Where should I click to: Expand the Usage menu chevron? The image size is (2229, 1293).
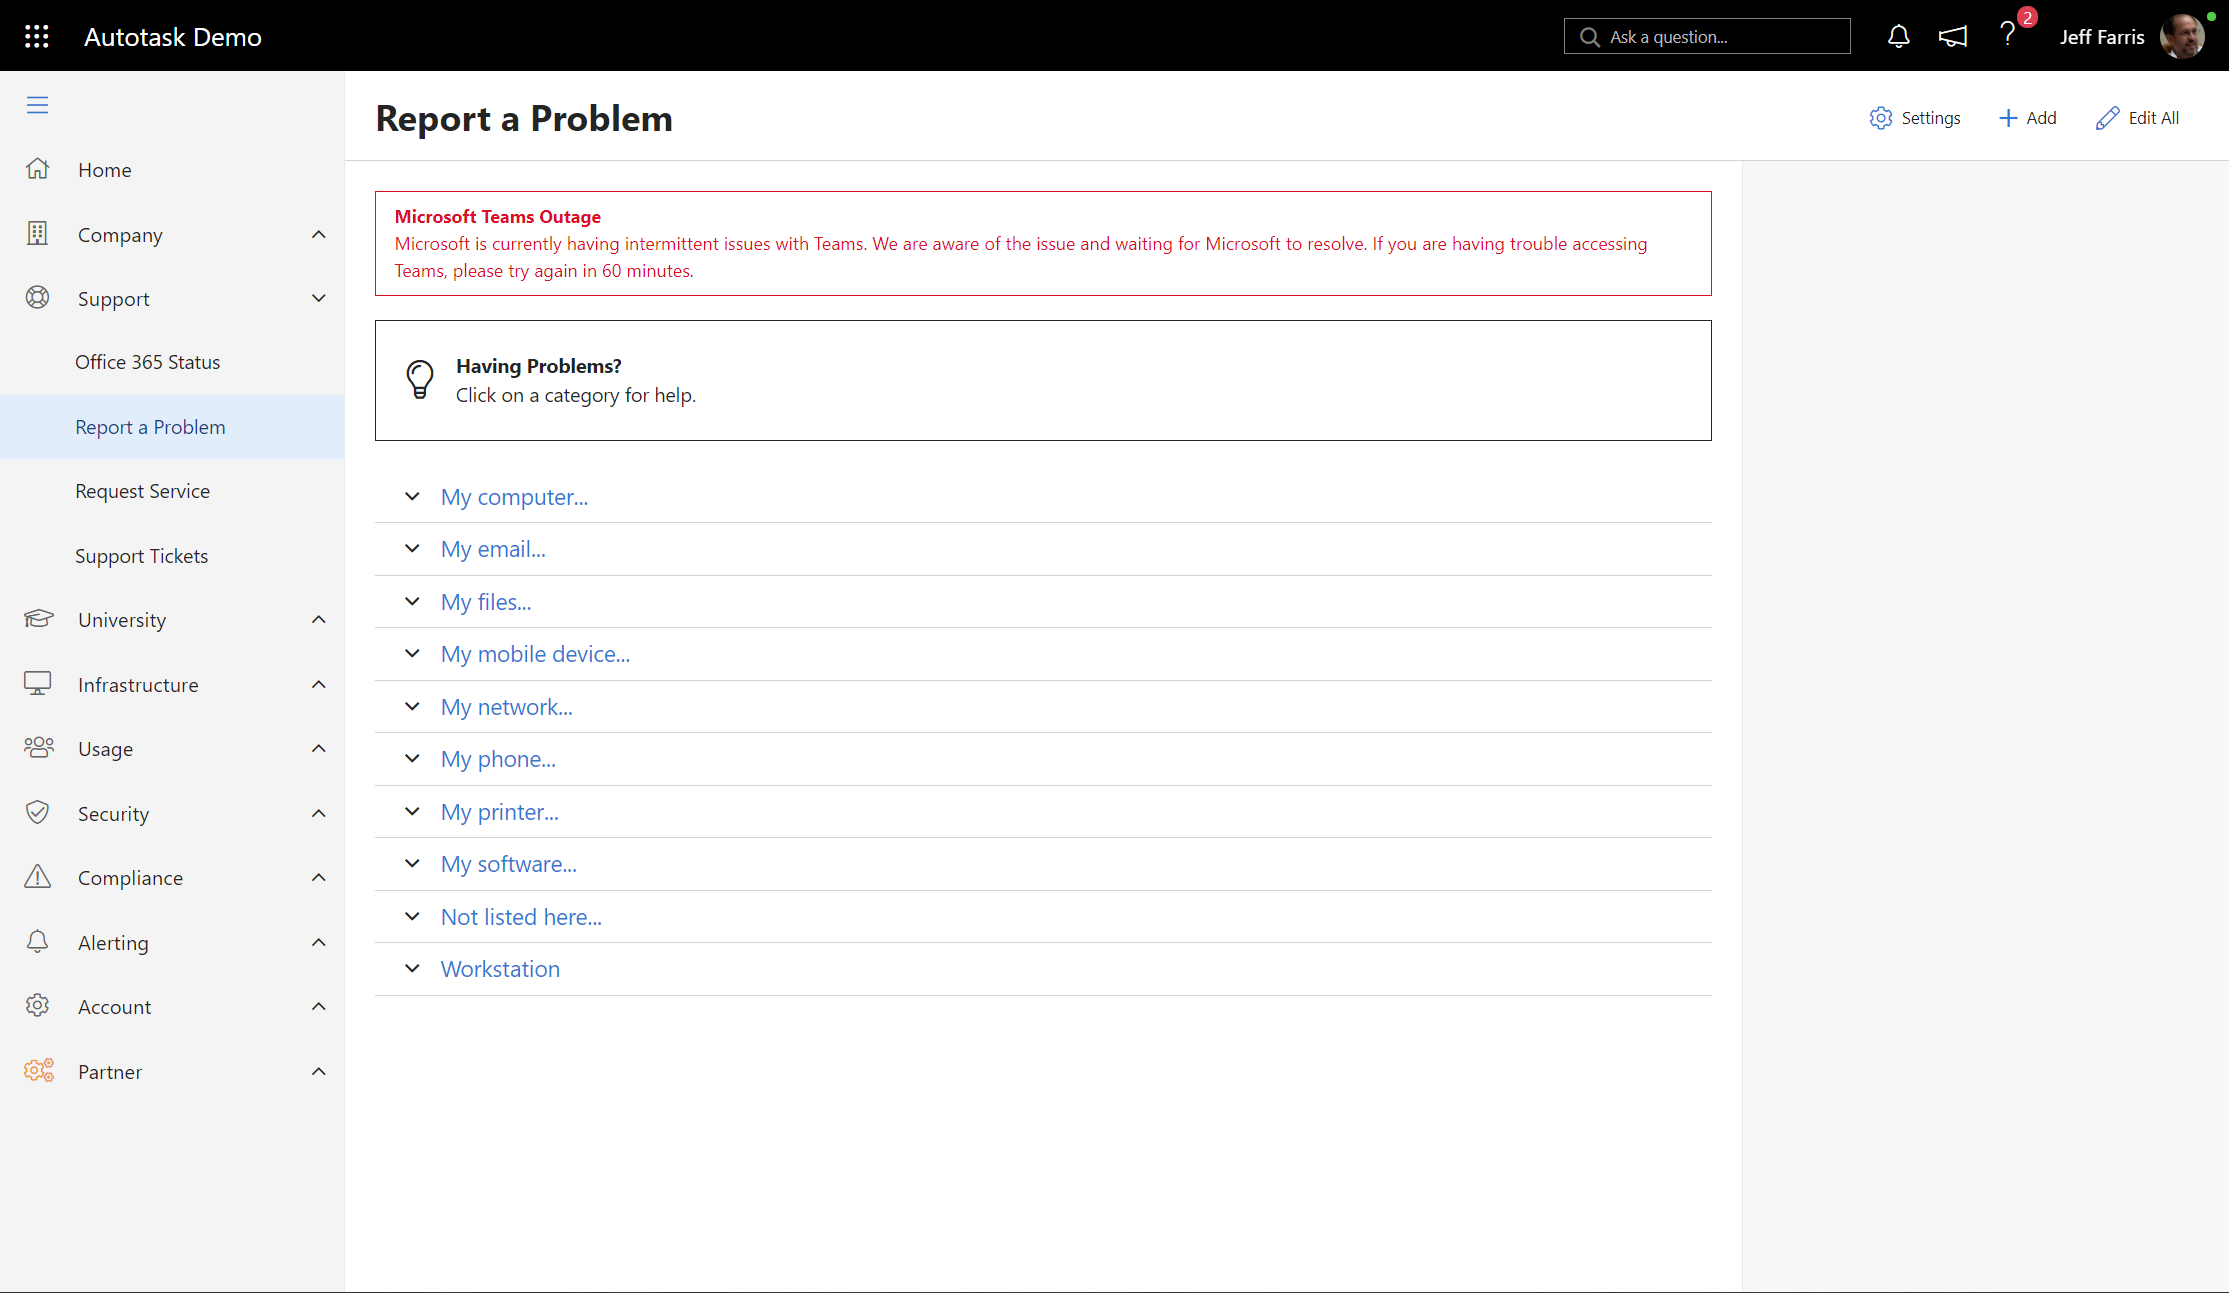click(x=319, y=748)
